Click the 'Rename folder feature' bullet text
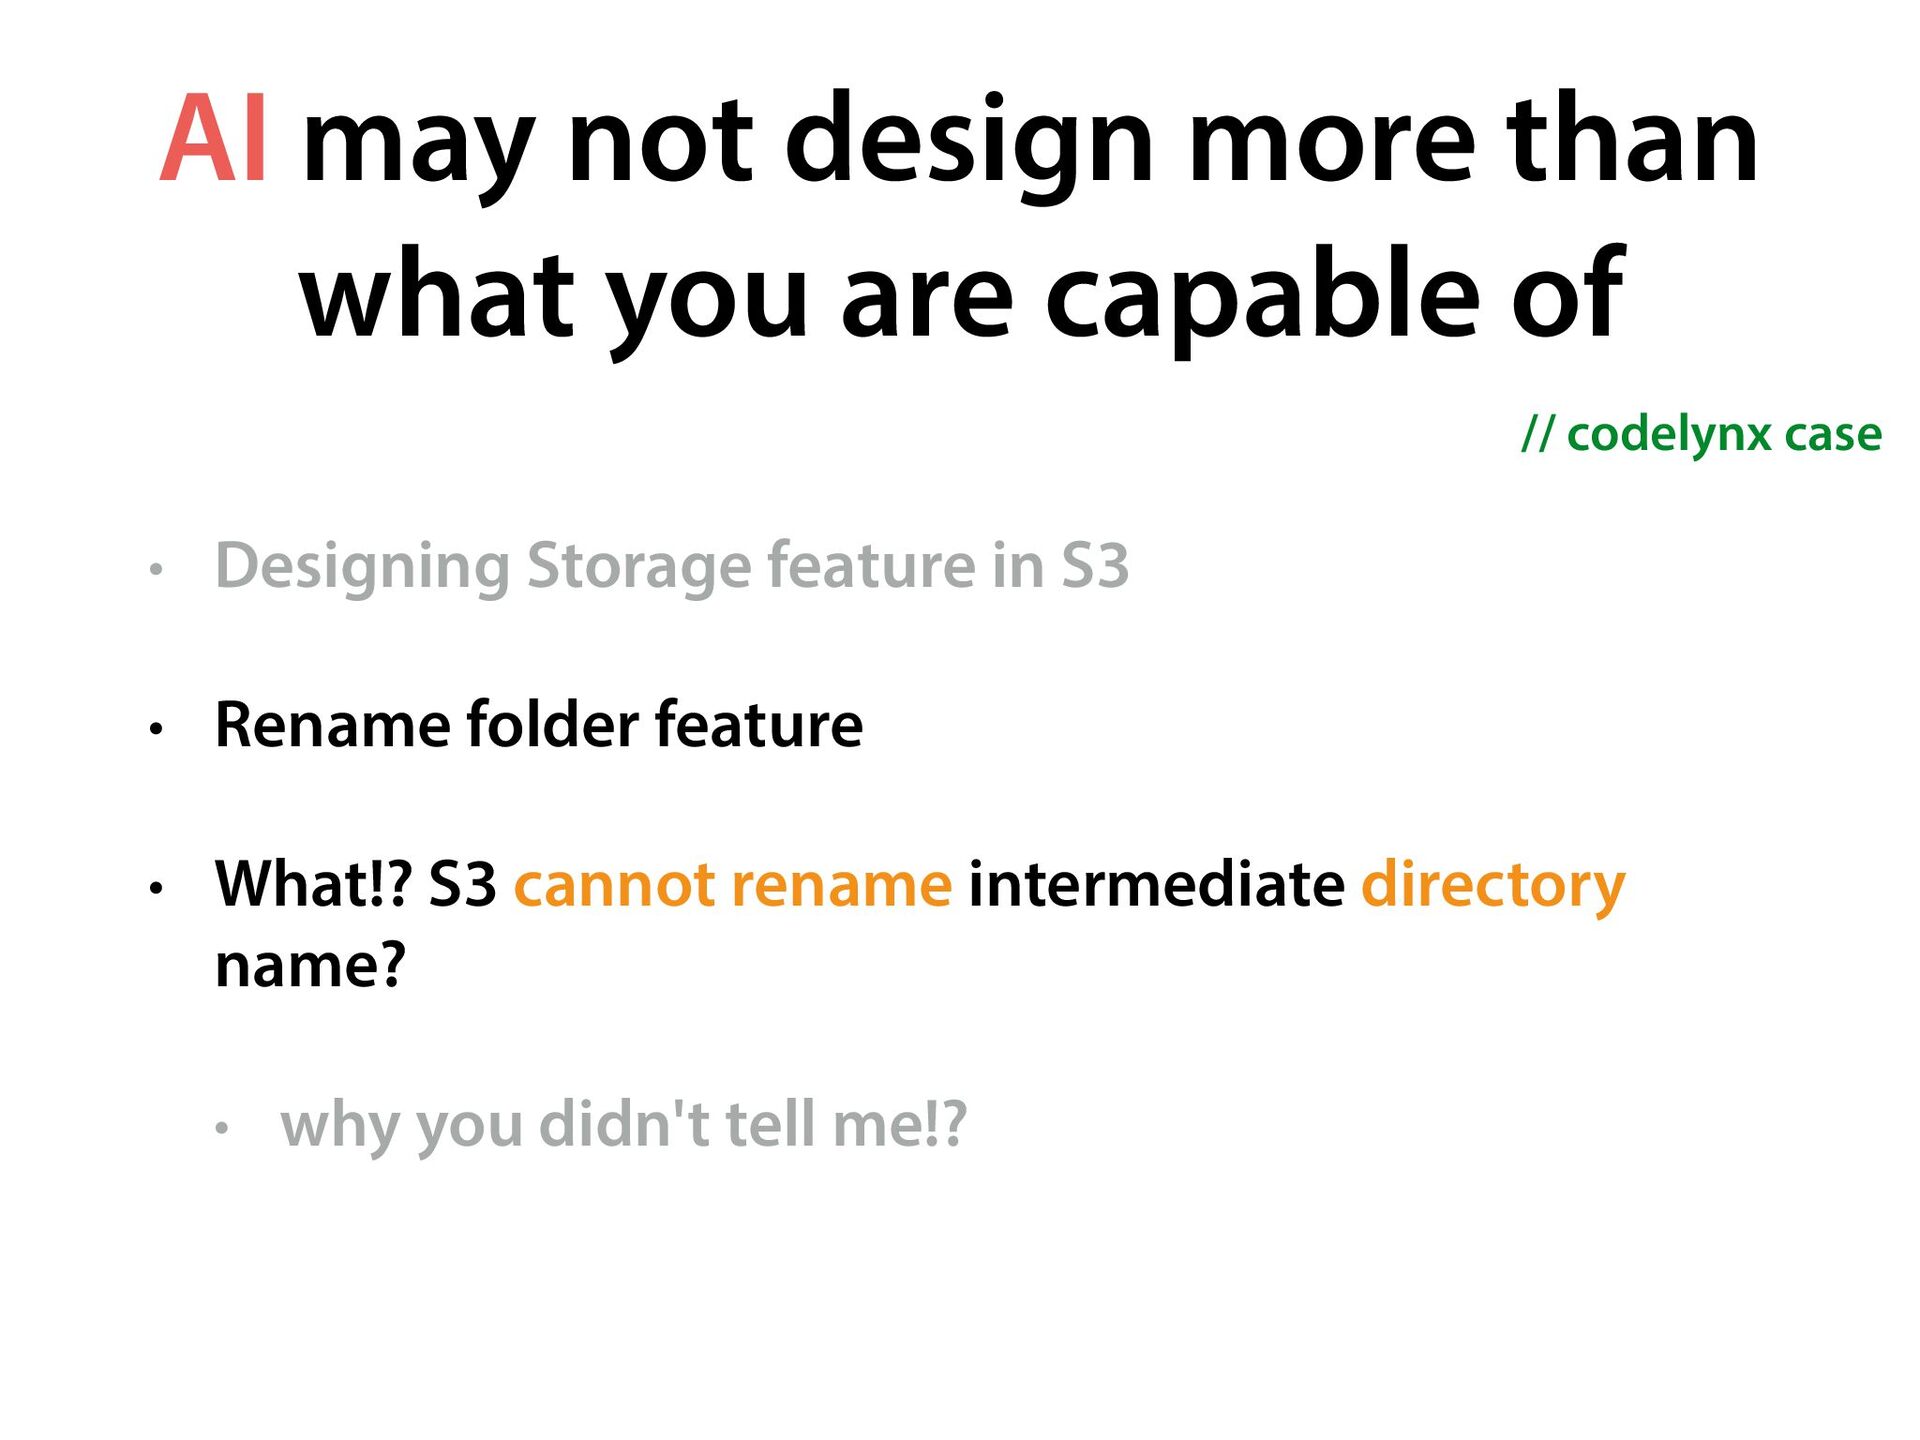1920x1440 pixels. point(539,724)
